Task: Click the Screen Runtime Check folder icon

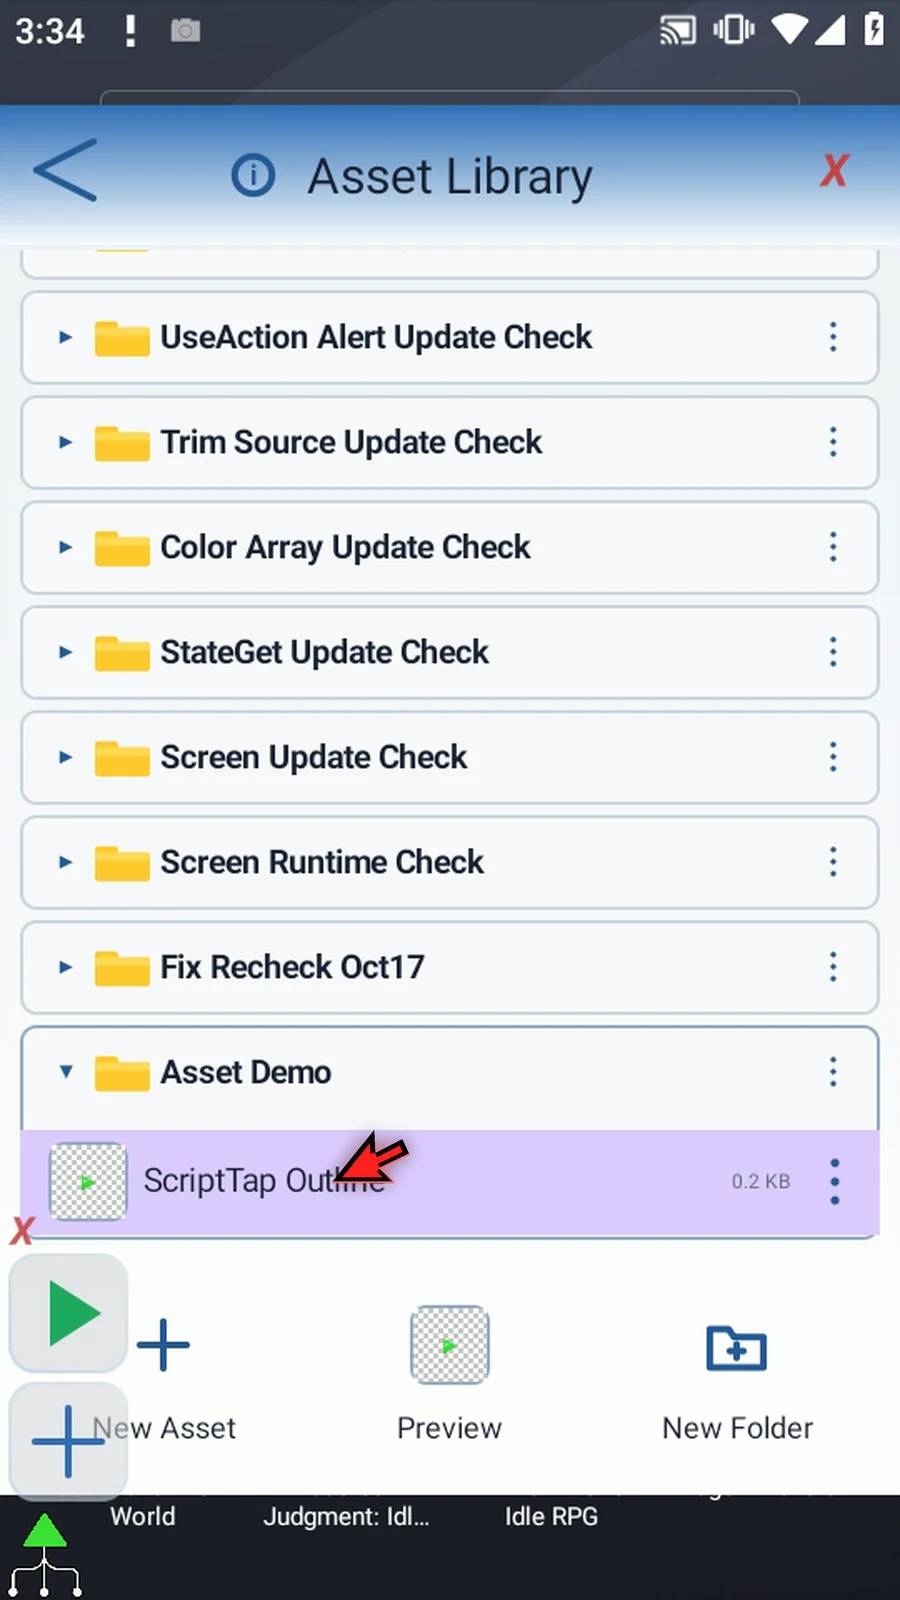Action: pos(122,863)
